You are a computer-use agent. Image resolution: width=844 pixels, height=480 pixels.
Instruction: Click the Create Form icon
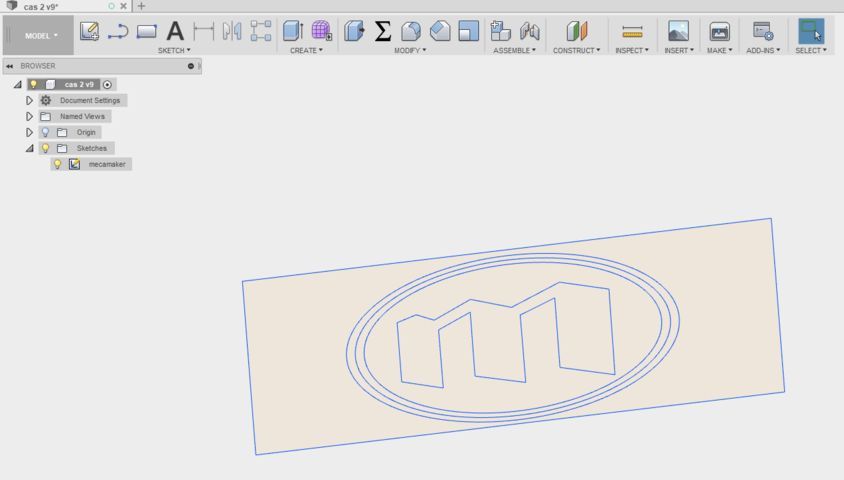[321, 31]
